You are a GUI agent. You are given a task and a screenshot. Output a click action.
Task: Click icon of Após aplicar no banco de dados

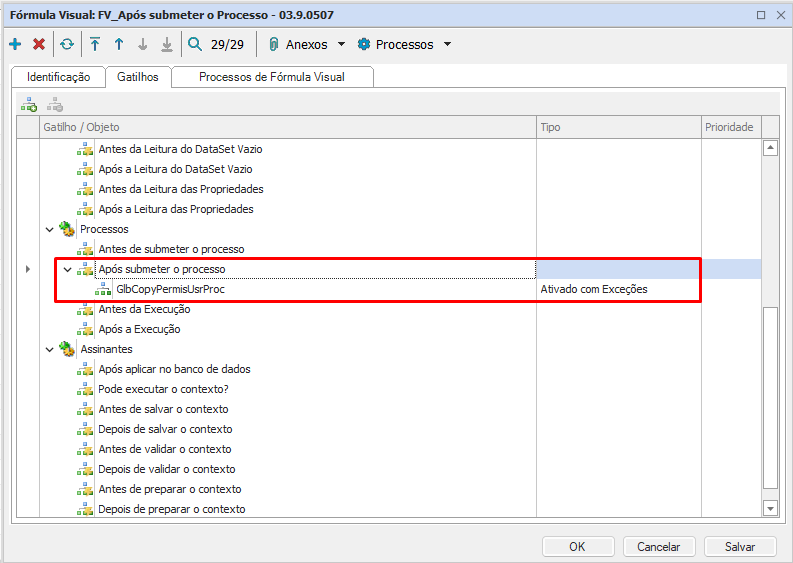coord(85,369)
